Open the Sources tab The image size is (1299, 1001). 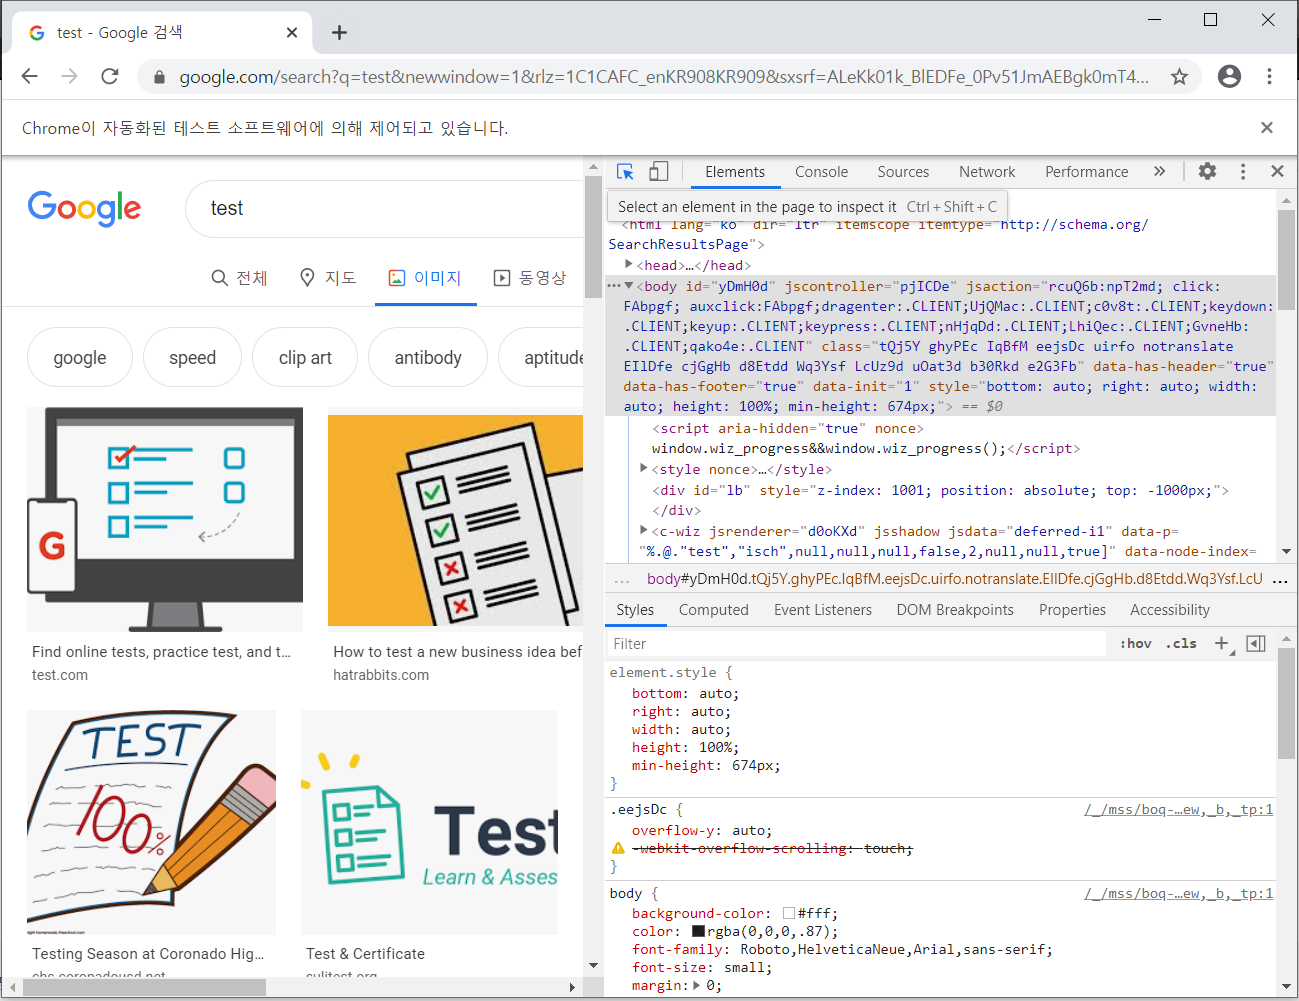click(x=903, y=172)
